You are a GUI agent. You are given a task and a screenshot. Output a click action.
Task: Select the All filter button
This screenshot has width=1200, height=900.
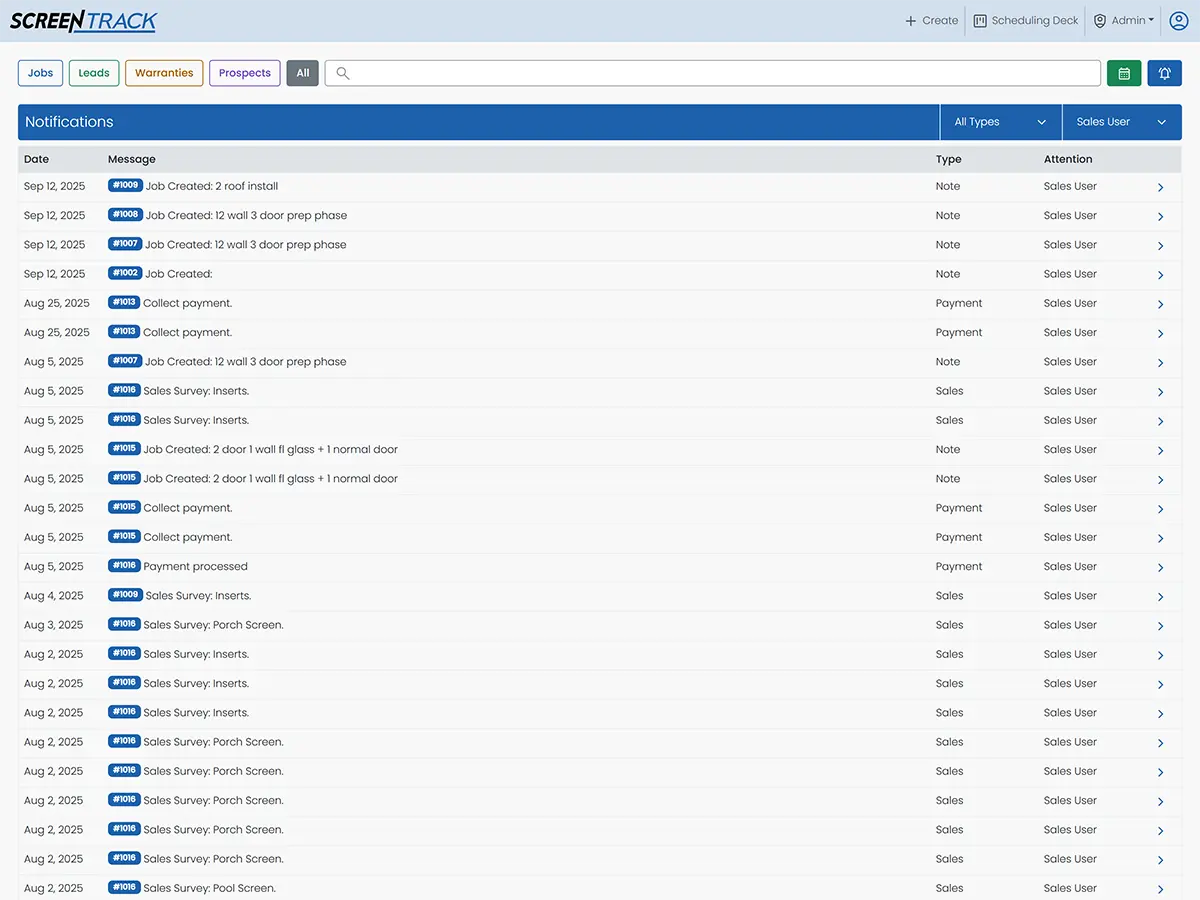(303, 73)
